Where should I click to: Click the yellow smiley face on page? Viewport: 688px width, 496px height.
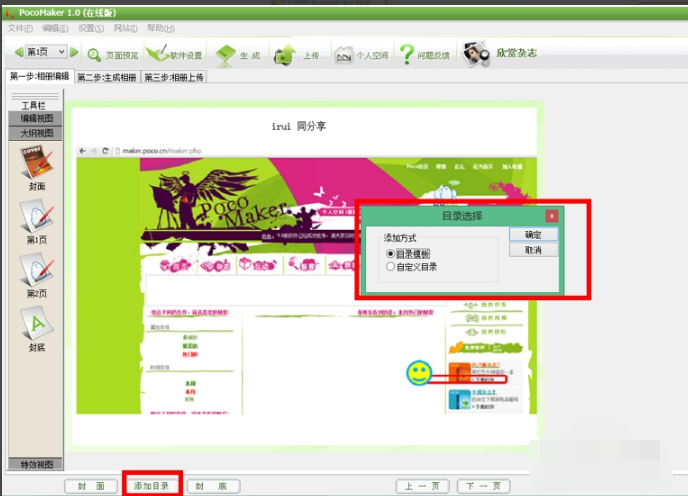(x=419, y=373)
